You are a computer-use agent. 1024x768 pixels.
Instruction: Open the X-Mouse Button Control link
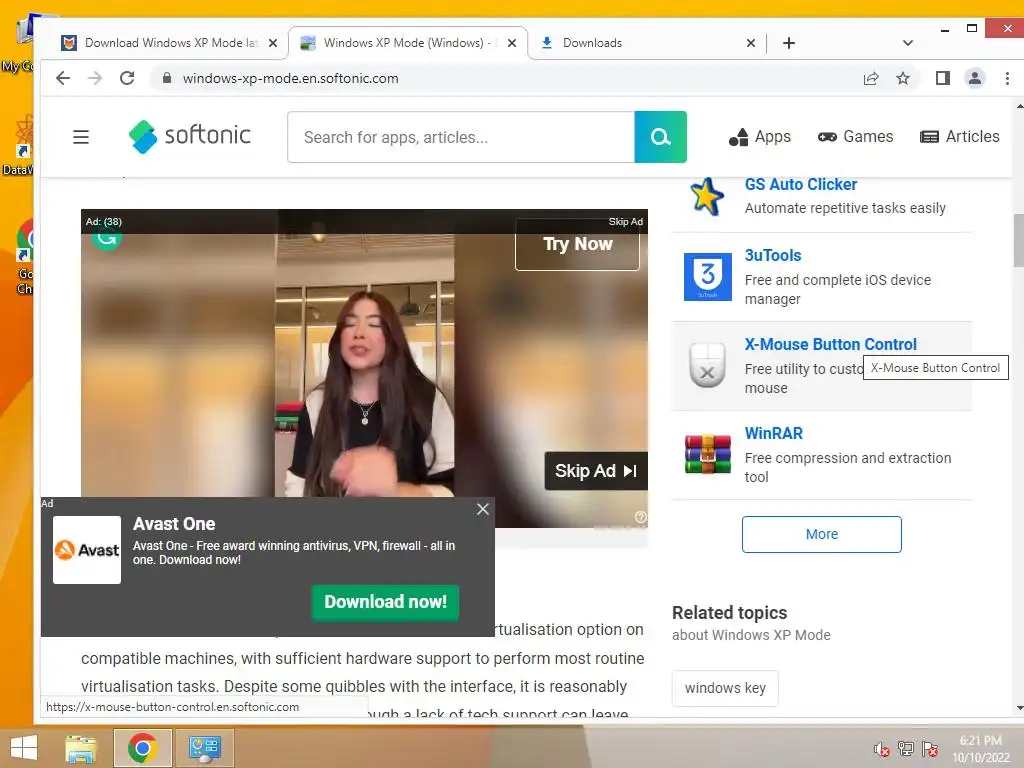click(x=831, y=344)
